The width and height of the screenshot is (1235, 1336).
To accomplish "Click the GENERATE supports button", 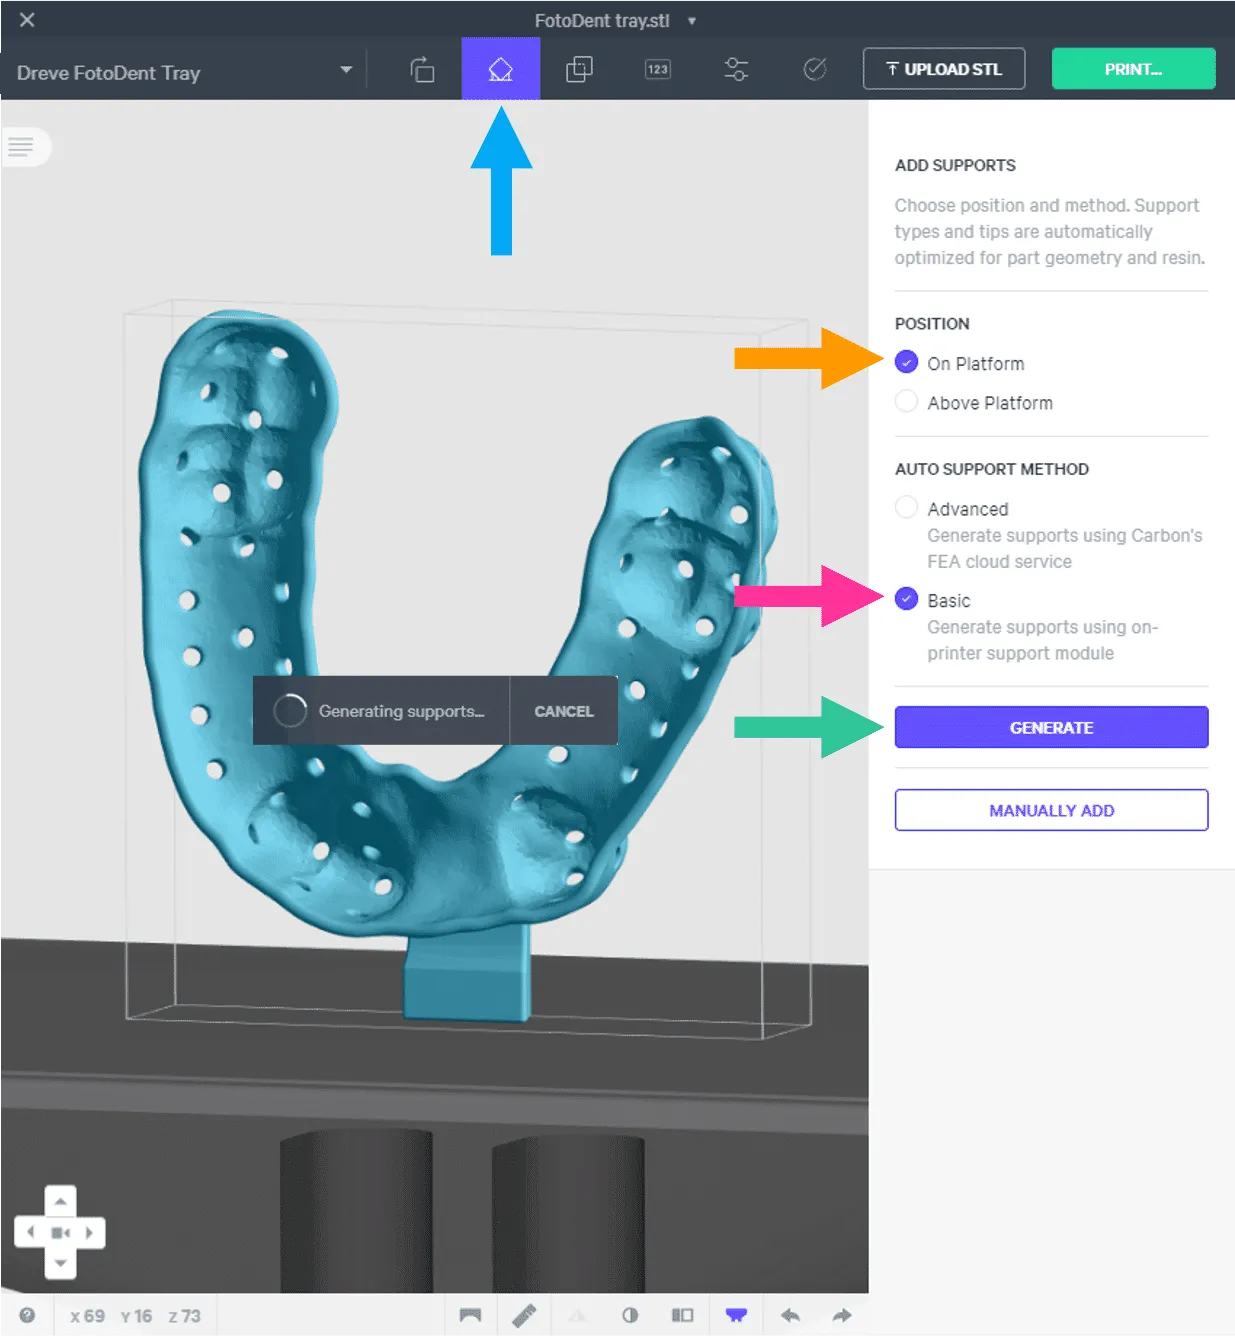I will 1051,727.
